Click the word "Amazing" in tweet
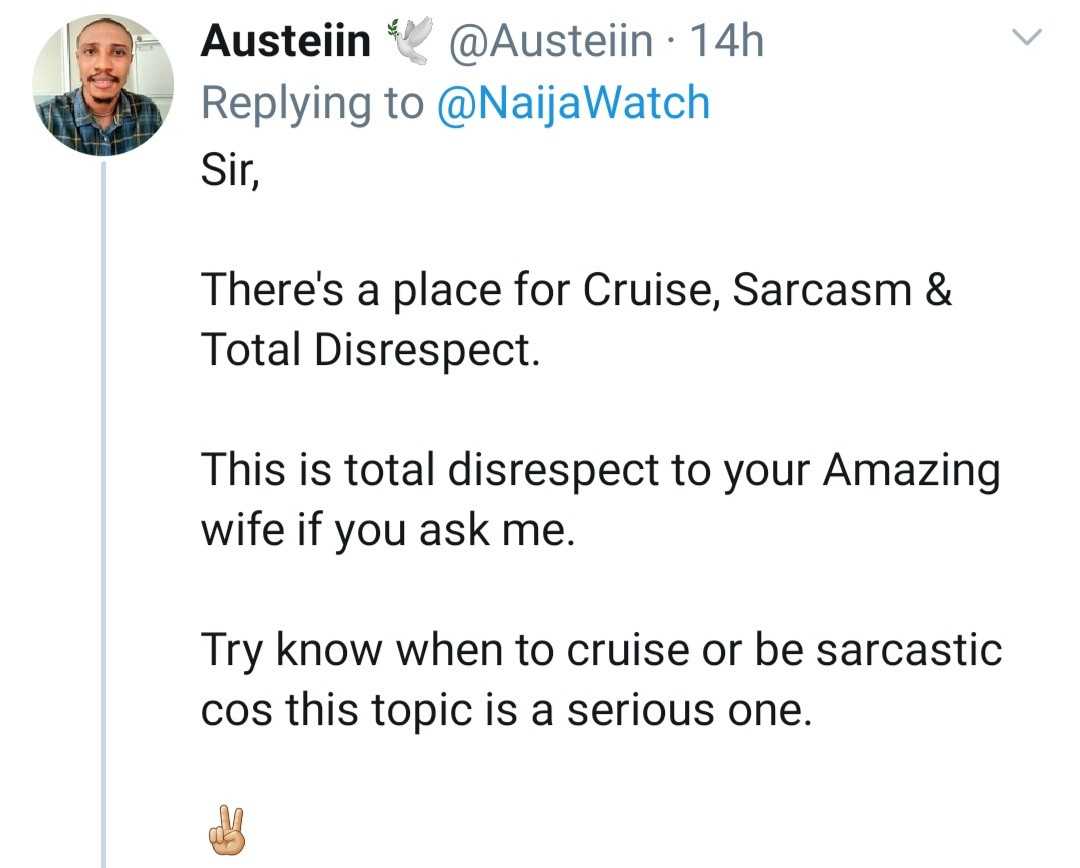The image size is (1080, 868). coord(911,470)
